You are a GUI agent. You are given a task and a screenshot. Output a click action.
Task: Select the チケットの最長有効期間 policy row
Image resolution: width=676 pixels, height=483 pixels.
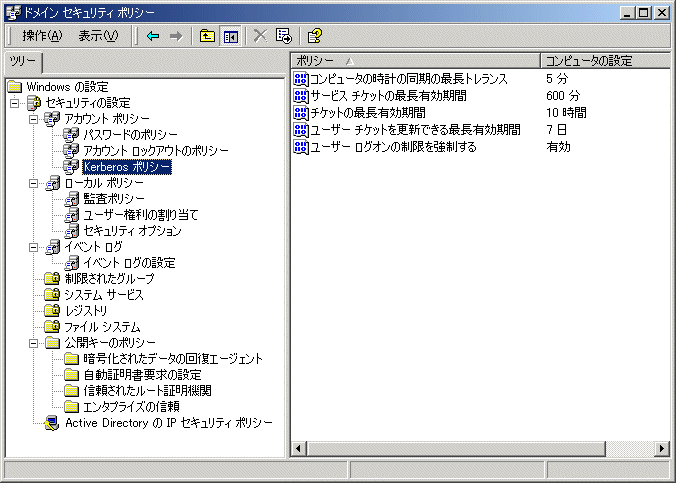pyautogui.click(x=368, y=113)
